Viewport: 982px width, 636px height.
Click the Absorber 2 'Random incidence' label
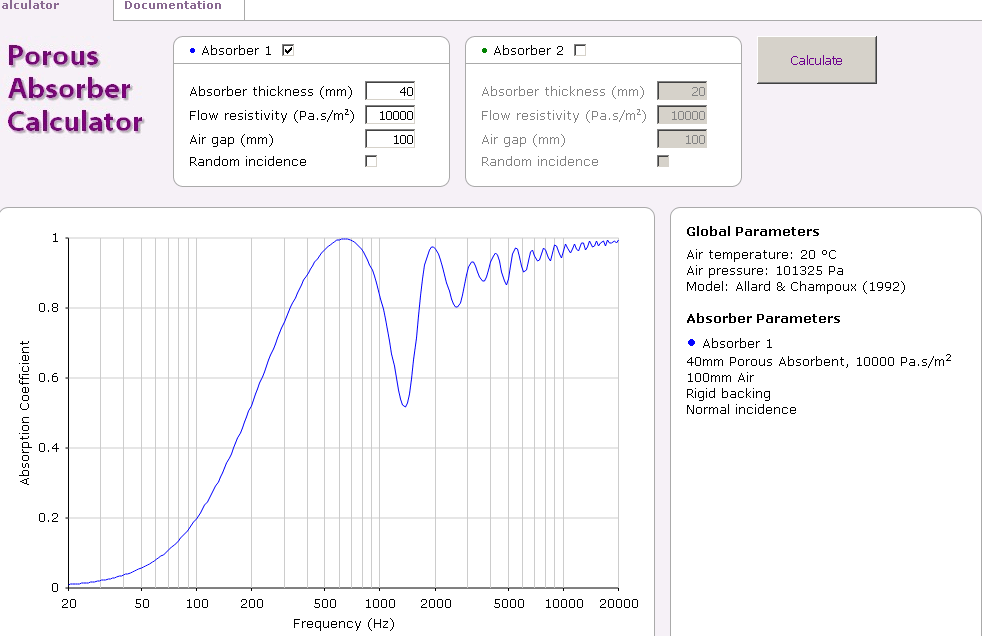coord(540,162)
